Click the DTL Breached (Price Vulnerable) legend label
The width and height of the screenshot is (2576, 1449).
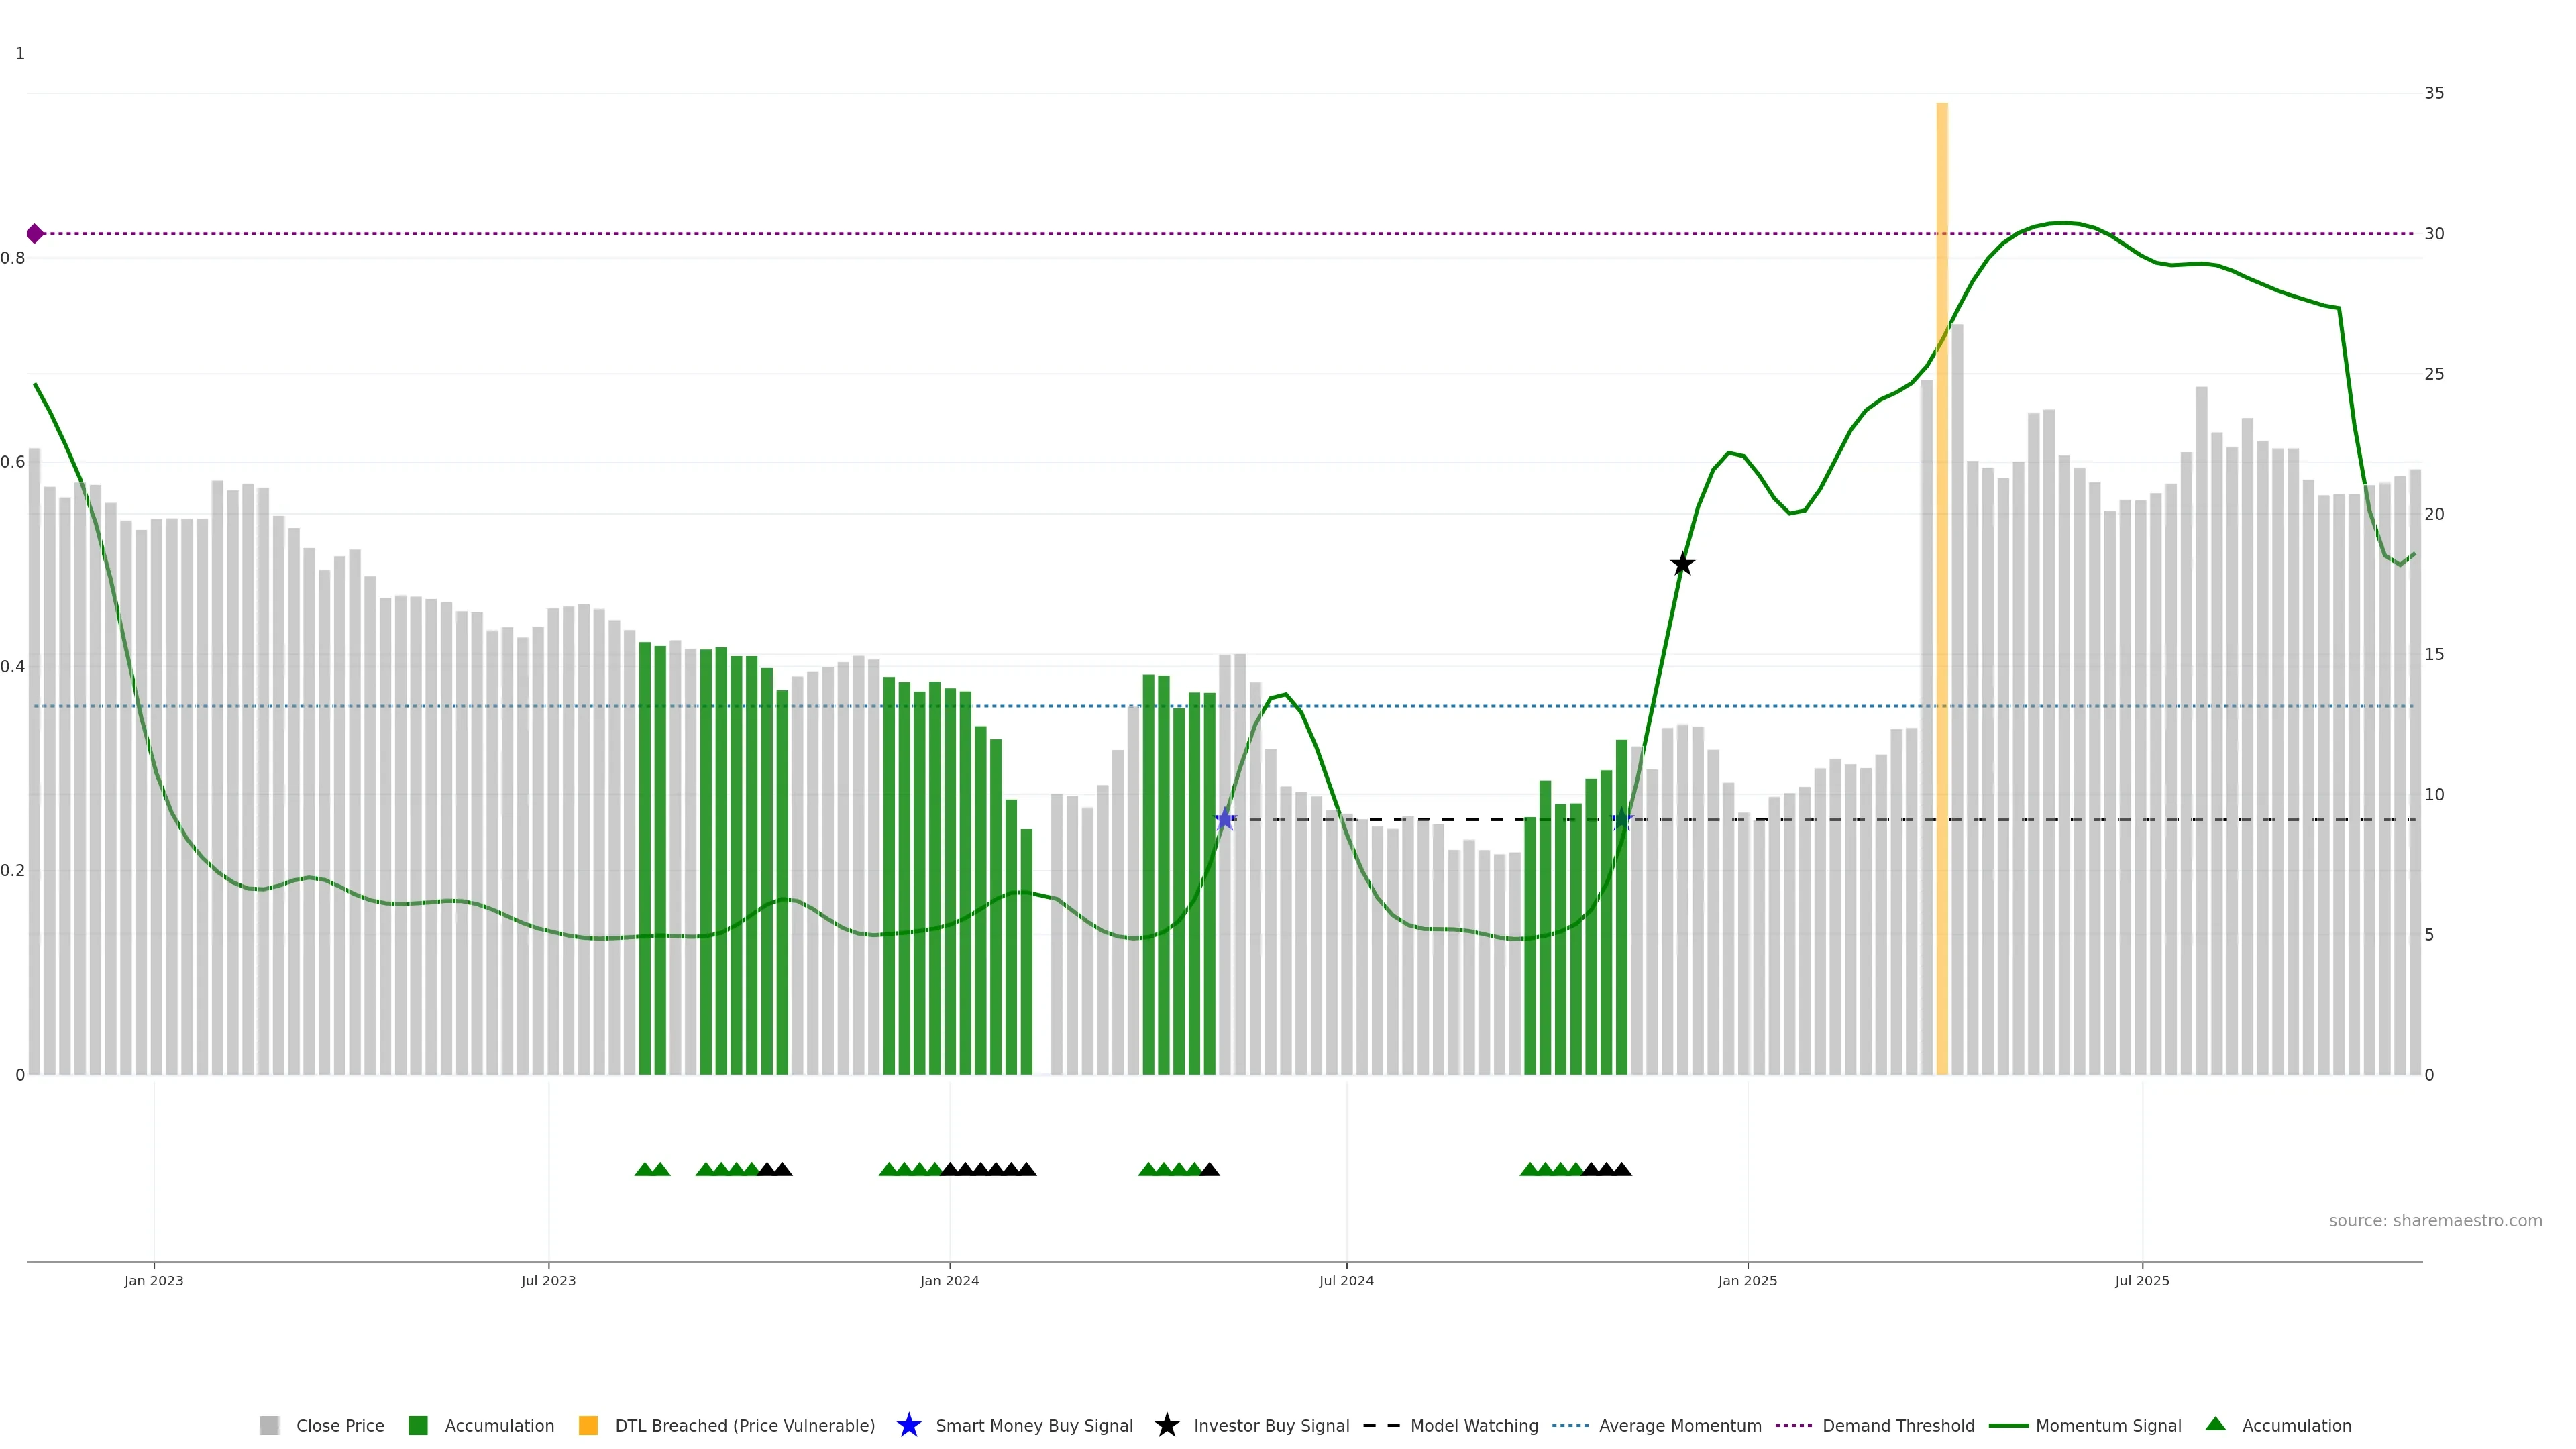click(x=744, y=1426)
